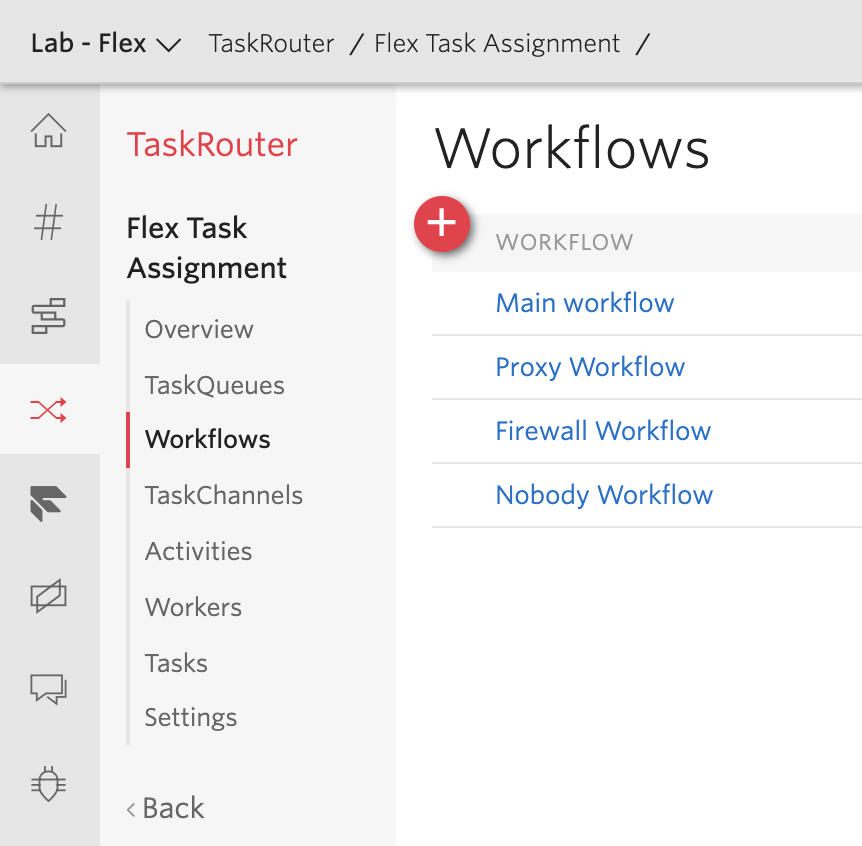Open the Studio flow icon in sidebar

(48, 316)
